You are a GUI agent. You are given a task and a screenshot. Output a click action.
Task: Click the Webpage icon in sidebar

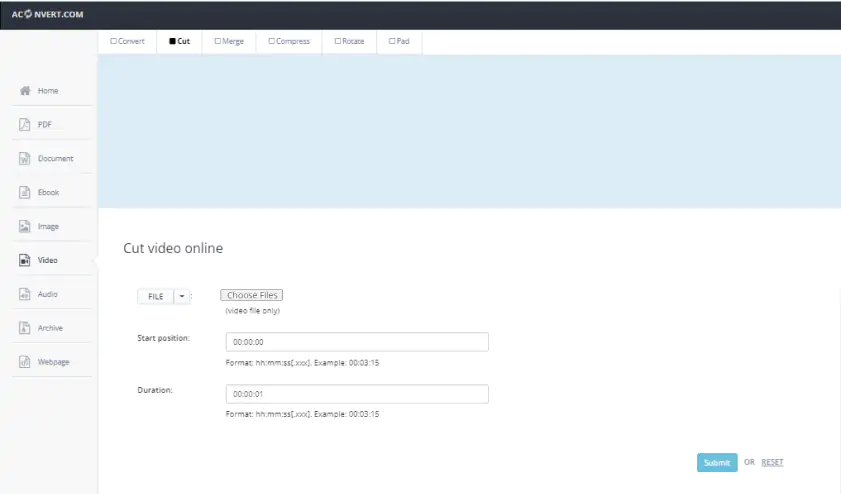click(x=25, y=362)
